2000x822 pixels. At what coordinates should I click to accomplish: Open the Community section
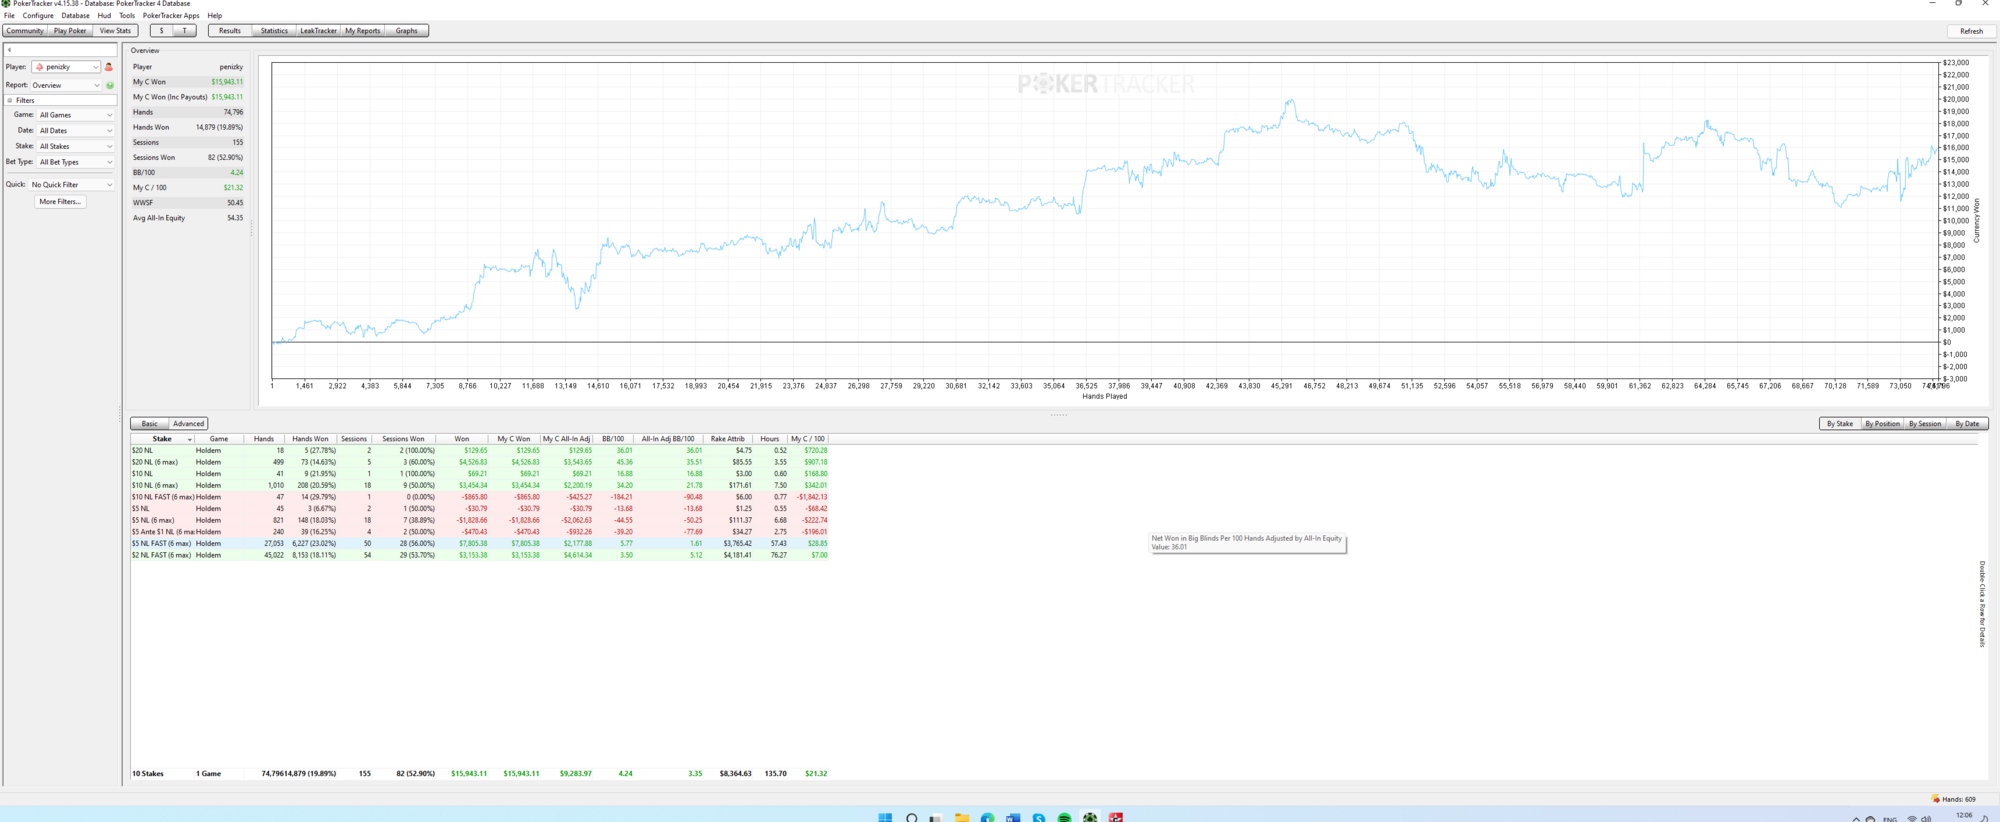click(x=25, y=31)
